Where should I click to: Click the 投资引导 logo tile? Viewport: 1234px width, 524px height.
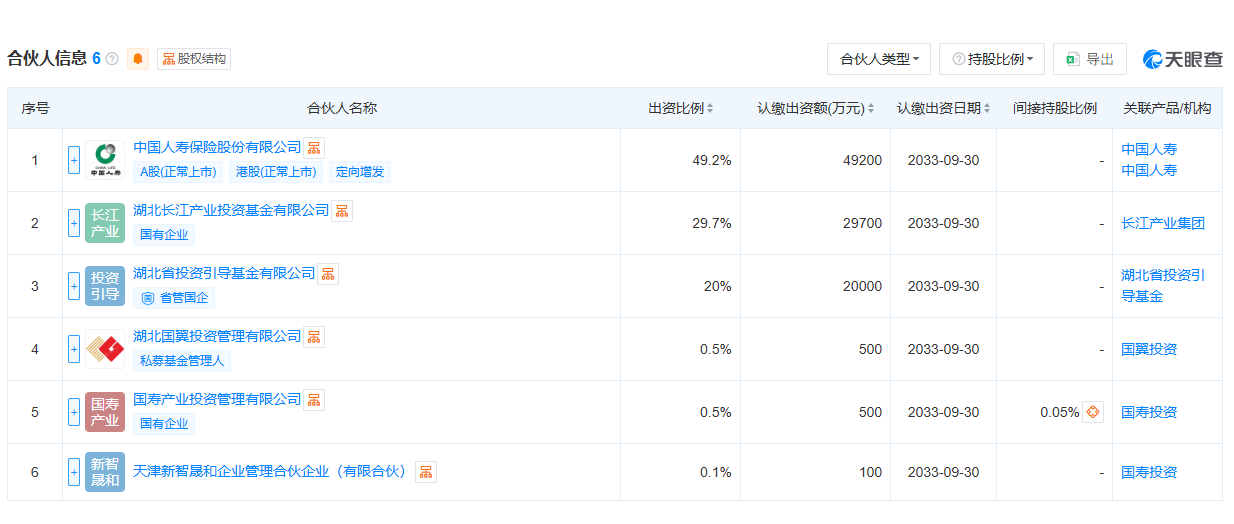pos(105,286)
